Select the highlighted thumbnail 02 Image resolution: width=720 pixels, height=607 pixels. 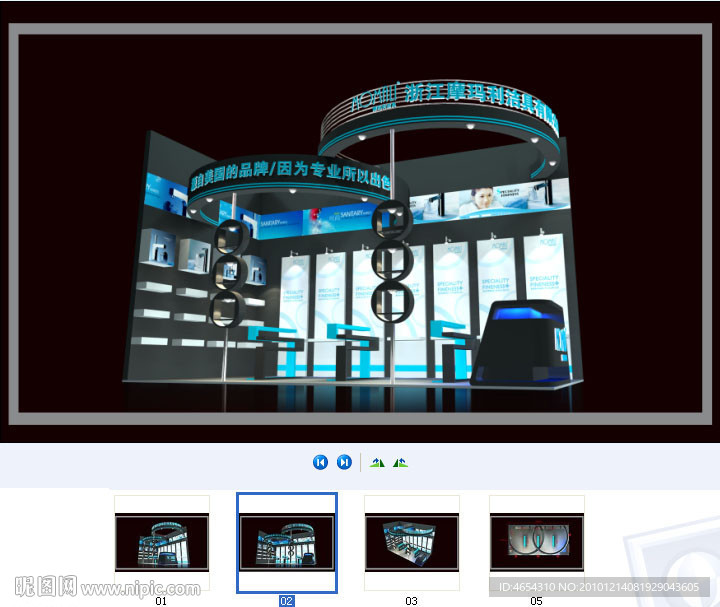coord(287,543)
